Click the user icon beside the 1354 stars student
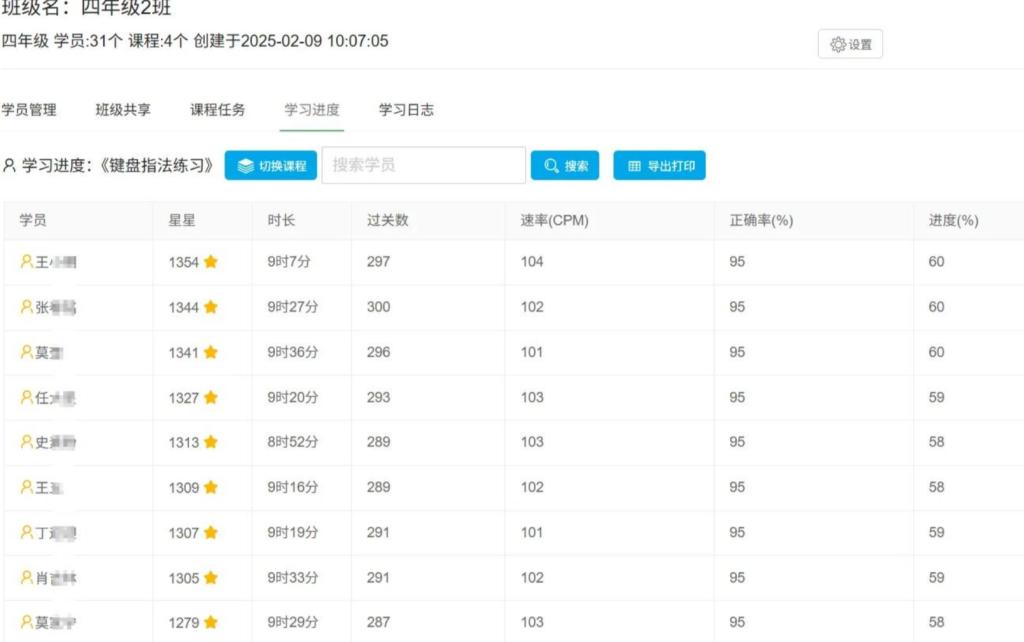The image size is (1024, 642). tap(27, 262)
